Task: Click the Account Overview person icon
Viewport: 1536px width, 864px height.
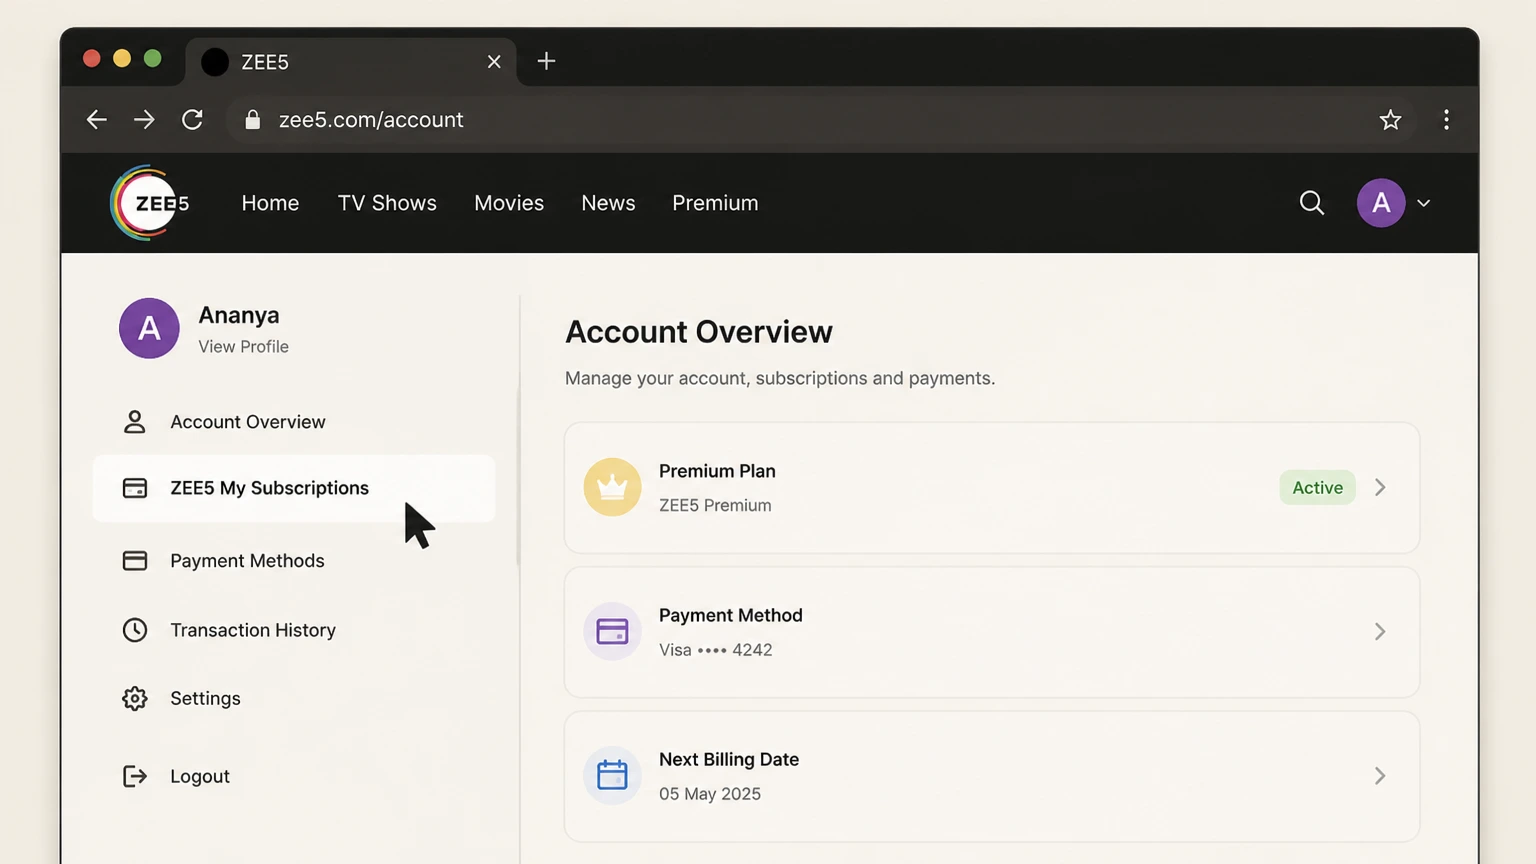Action: [134, 422]
